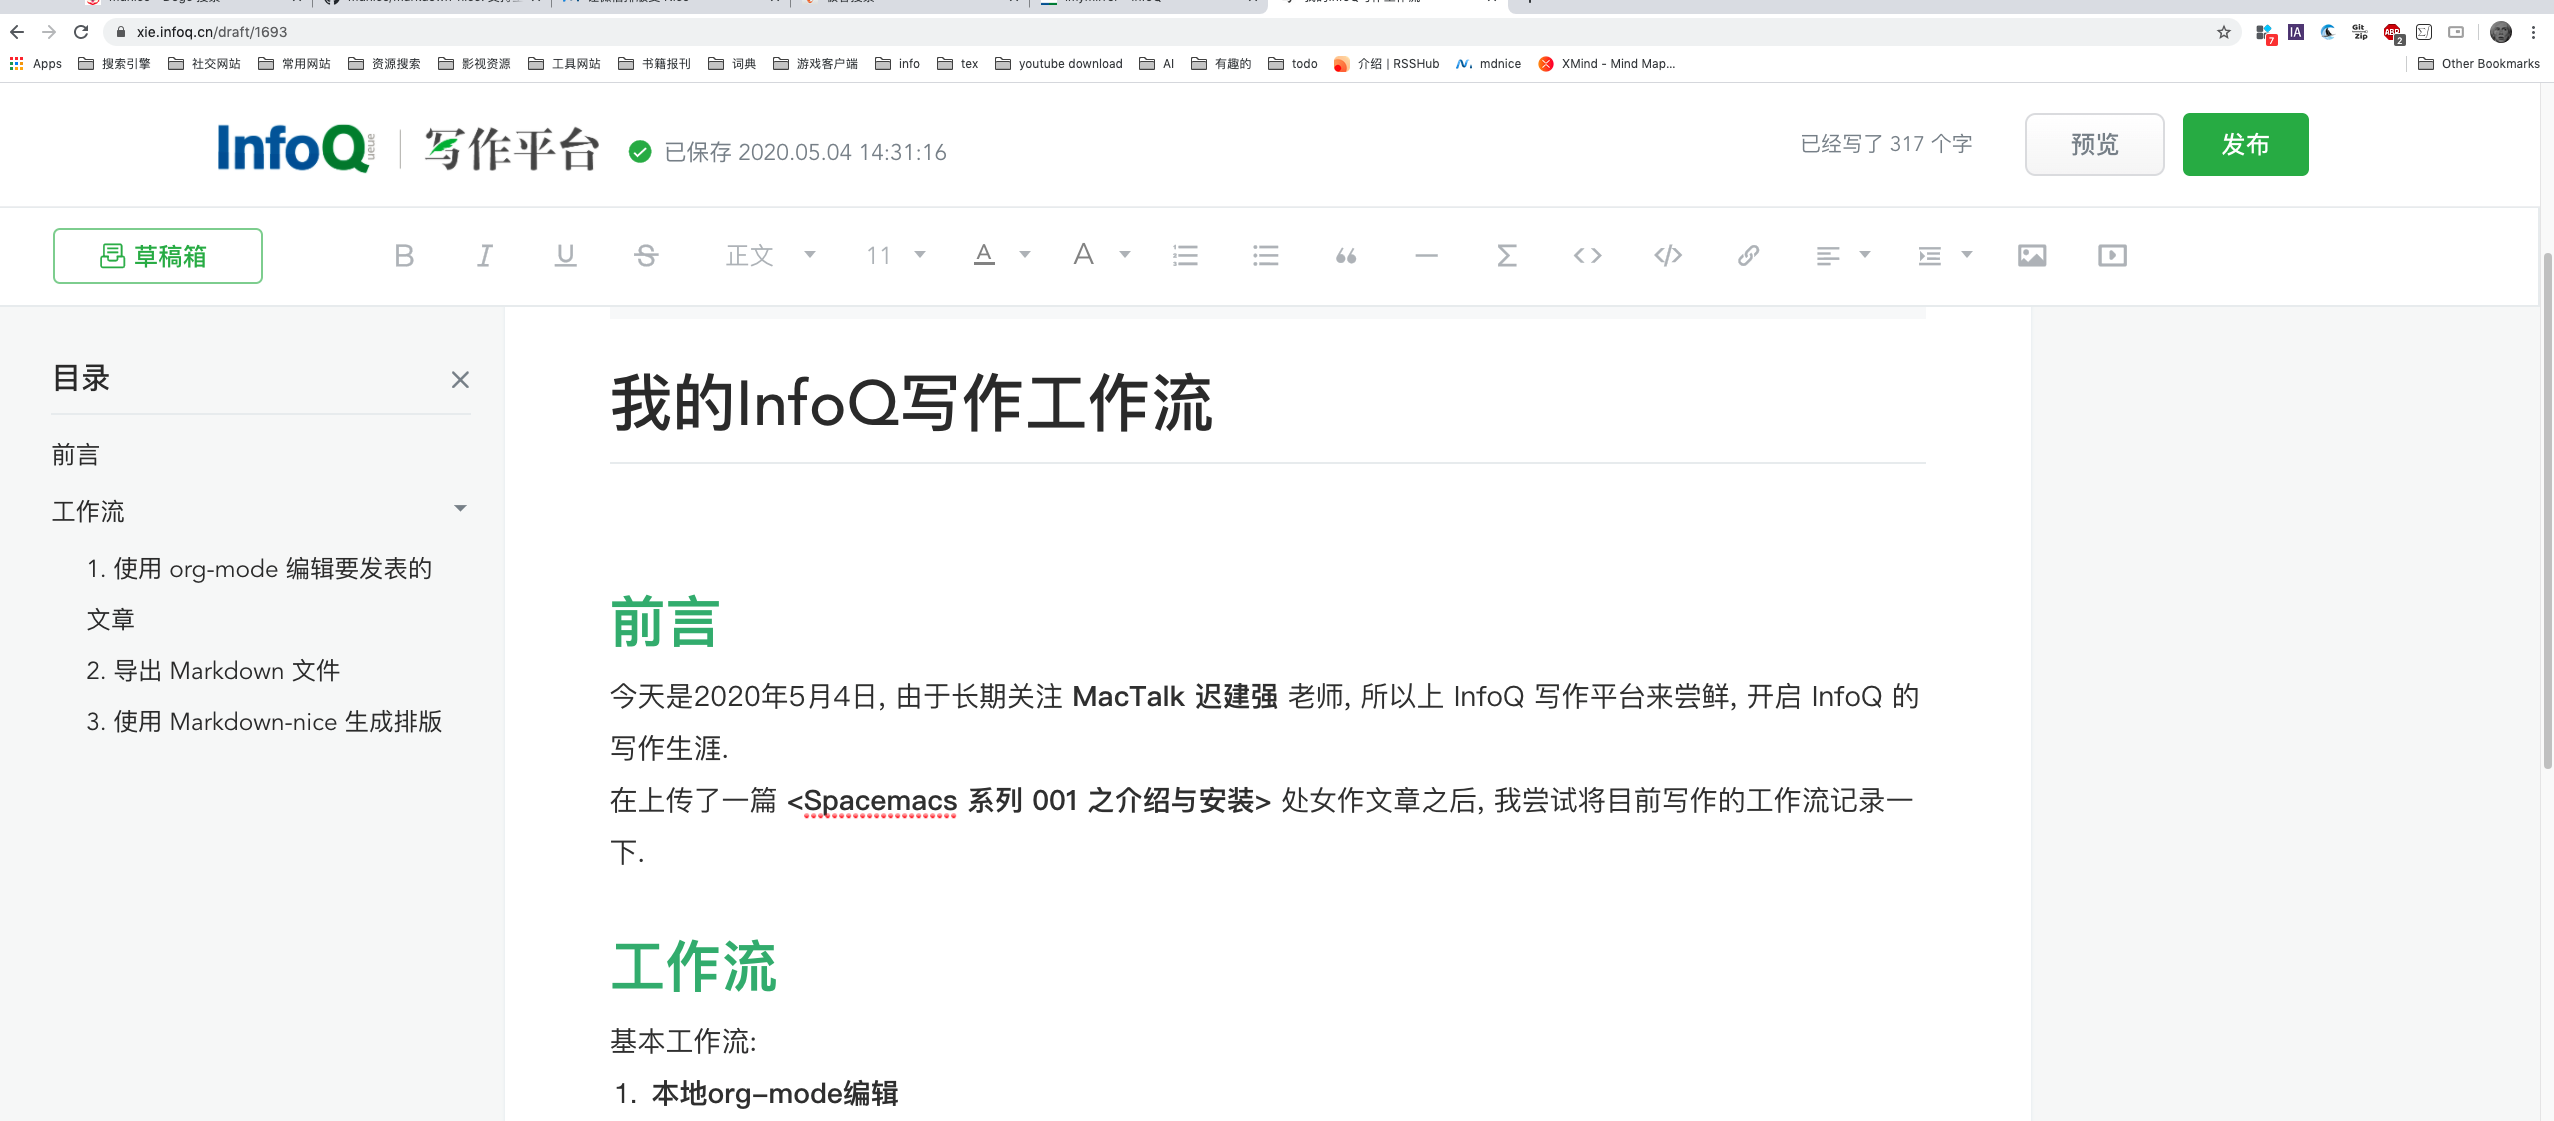Viewport: 2554px width, 1121px height.
Task: Insert a video into the article
Action: [x=2112, y=256]
